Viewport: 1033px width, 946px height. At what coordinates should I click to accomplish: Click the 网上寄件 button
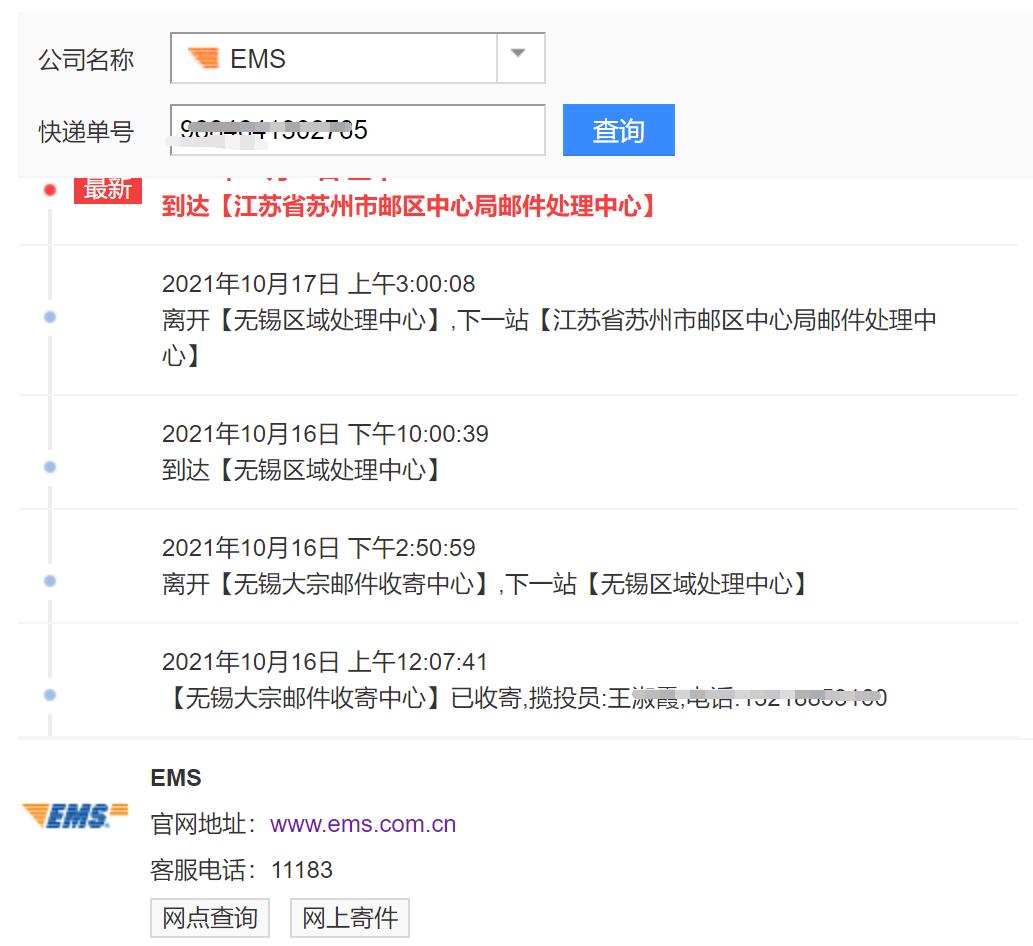349,917
